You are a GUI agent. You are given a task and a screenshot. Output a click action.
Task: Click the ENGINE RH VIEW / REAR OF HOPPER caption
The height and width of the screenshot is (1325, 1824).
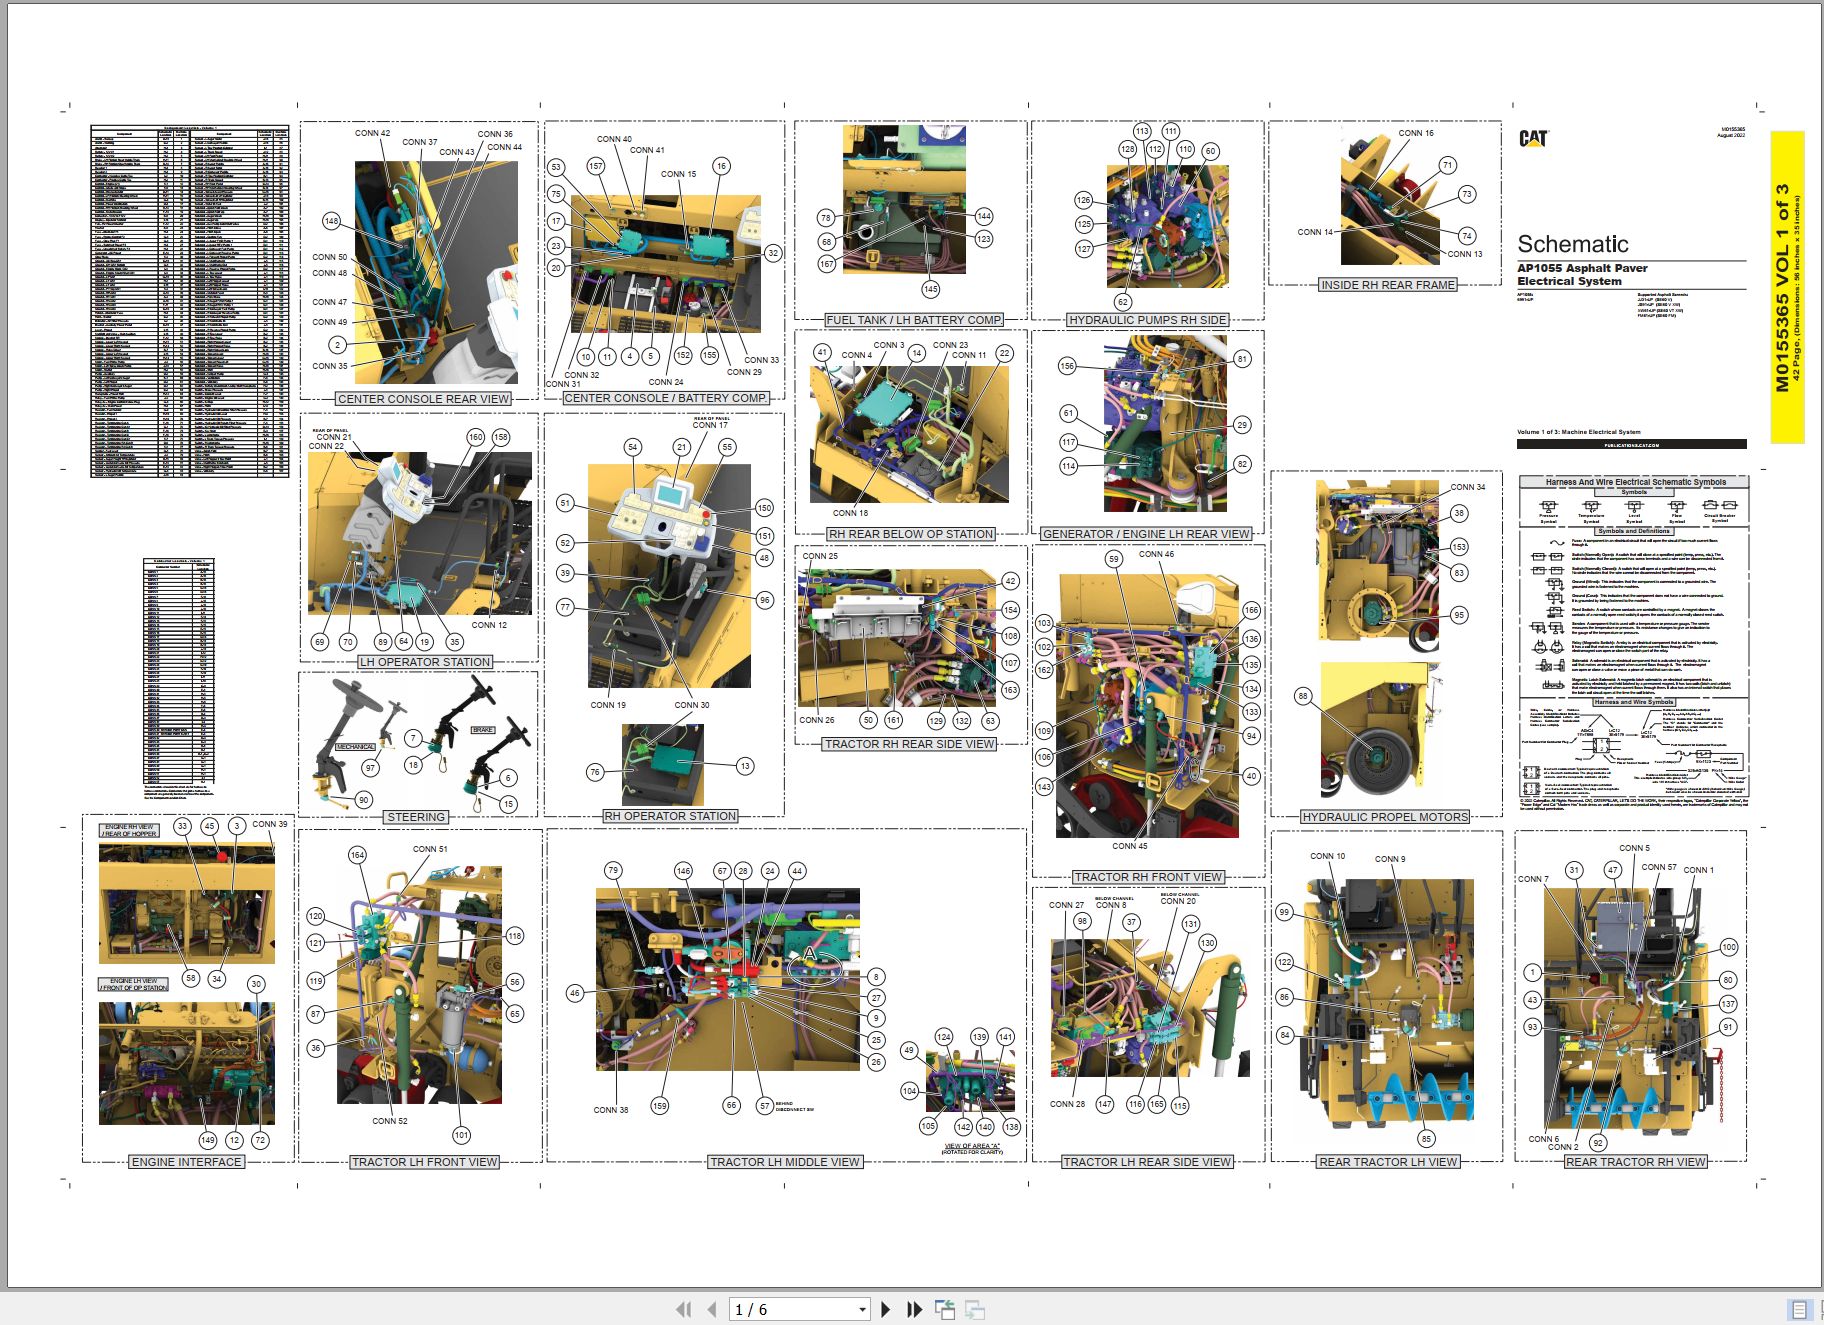pos(130,831)
